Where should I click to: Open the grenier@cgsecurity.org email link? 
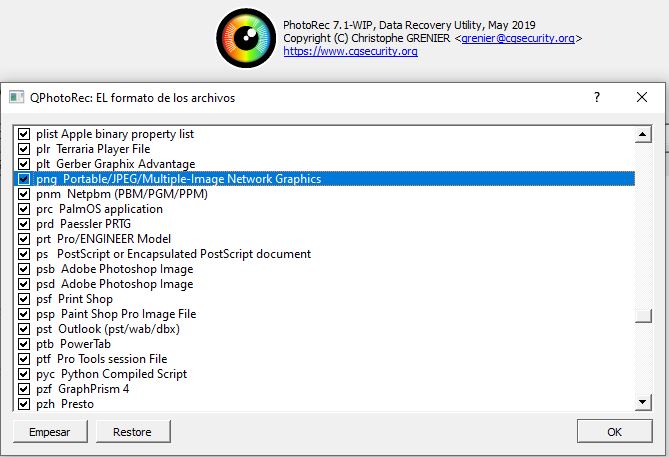coord(518,38)
